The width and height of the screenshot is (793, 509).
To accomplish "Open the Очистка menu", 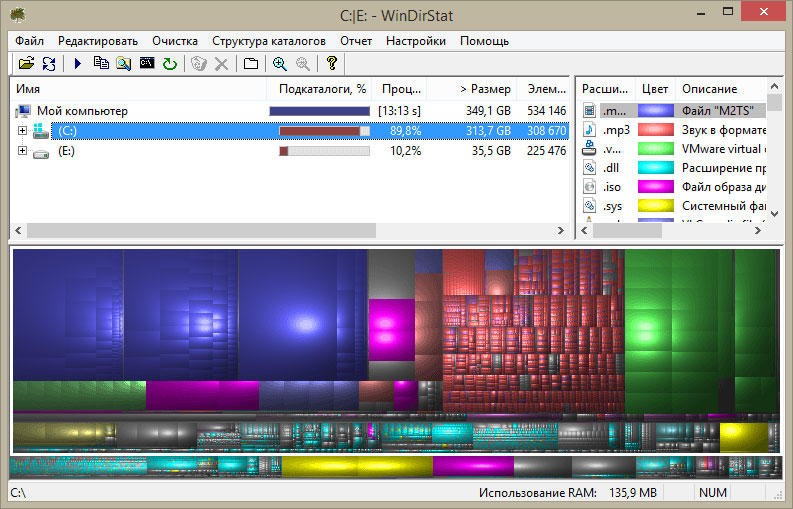I will point(175,41).
